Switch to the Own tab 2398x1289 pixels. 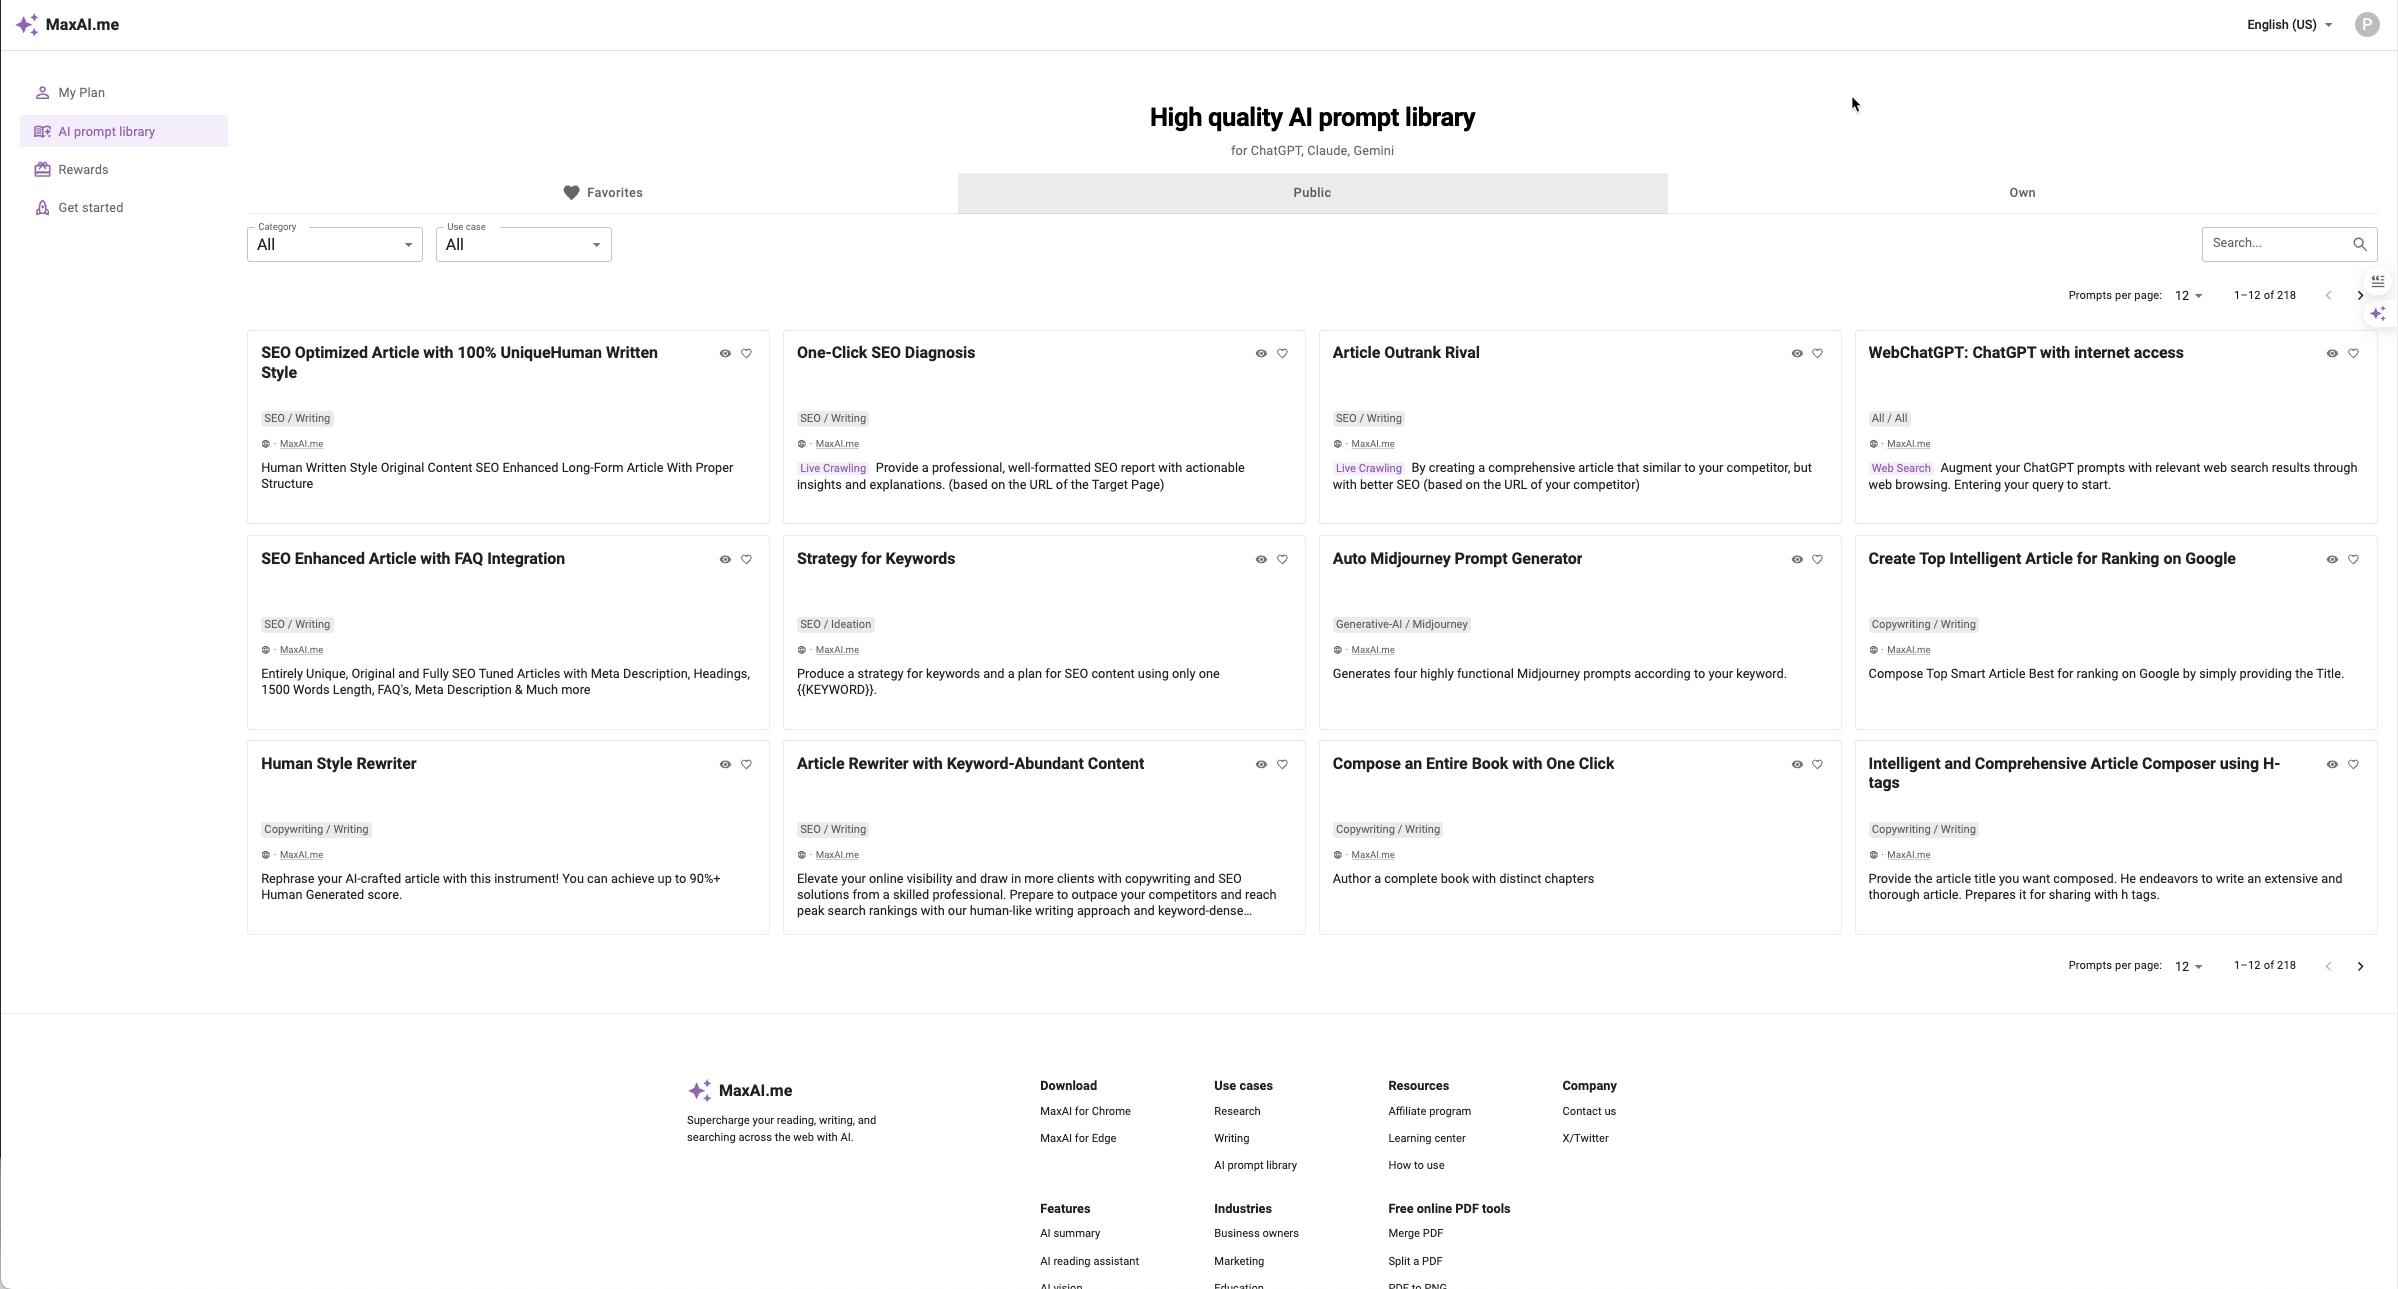[x=2022, y=193]
